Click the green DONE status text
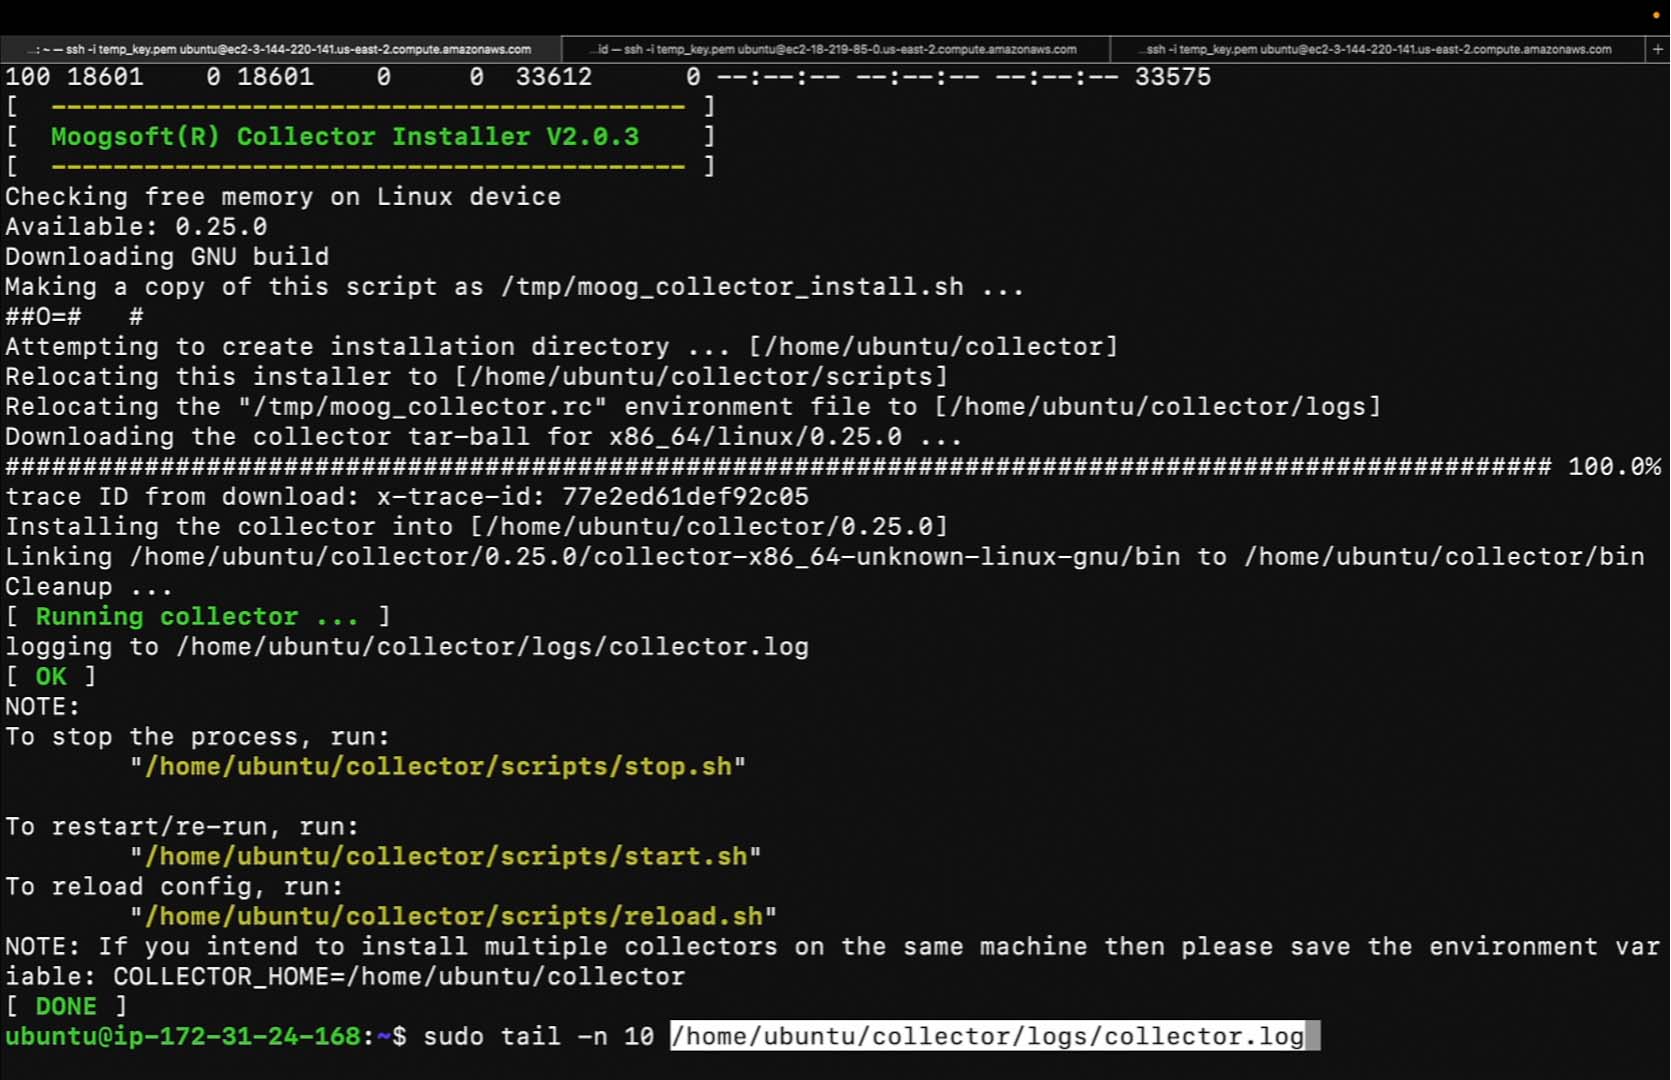The image size is (1671, 1080). click(66, 1006)
